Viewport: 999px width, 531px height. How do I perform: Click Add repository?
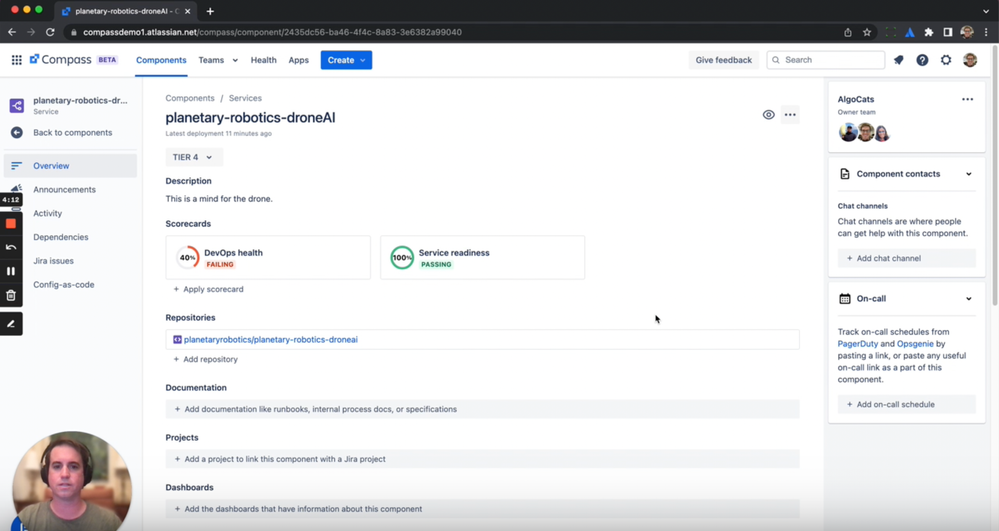(x=205, y=360)
